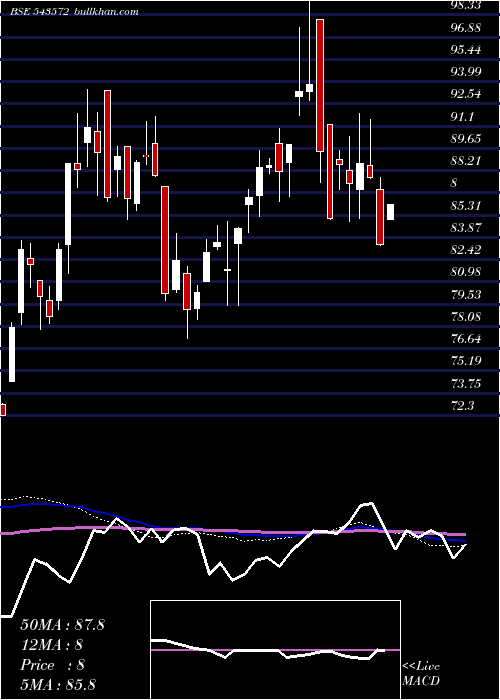
Task: Select the 98.33 price axis label
Action: [466, 5]
